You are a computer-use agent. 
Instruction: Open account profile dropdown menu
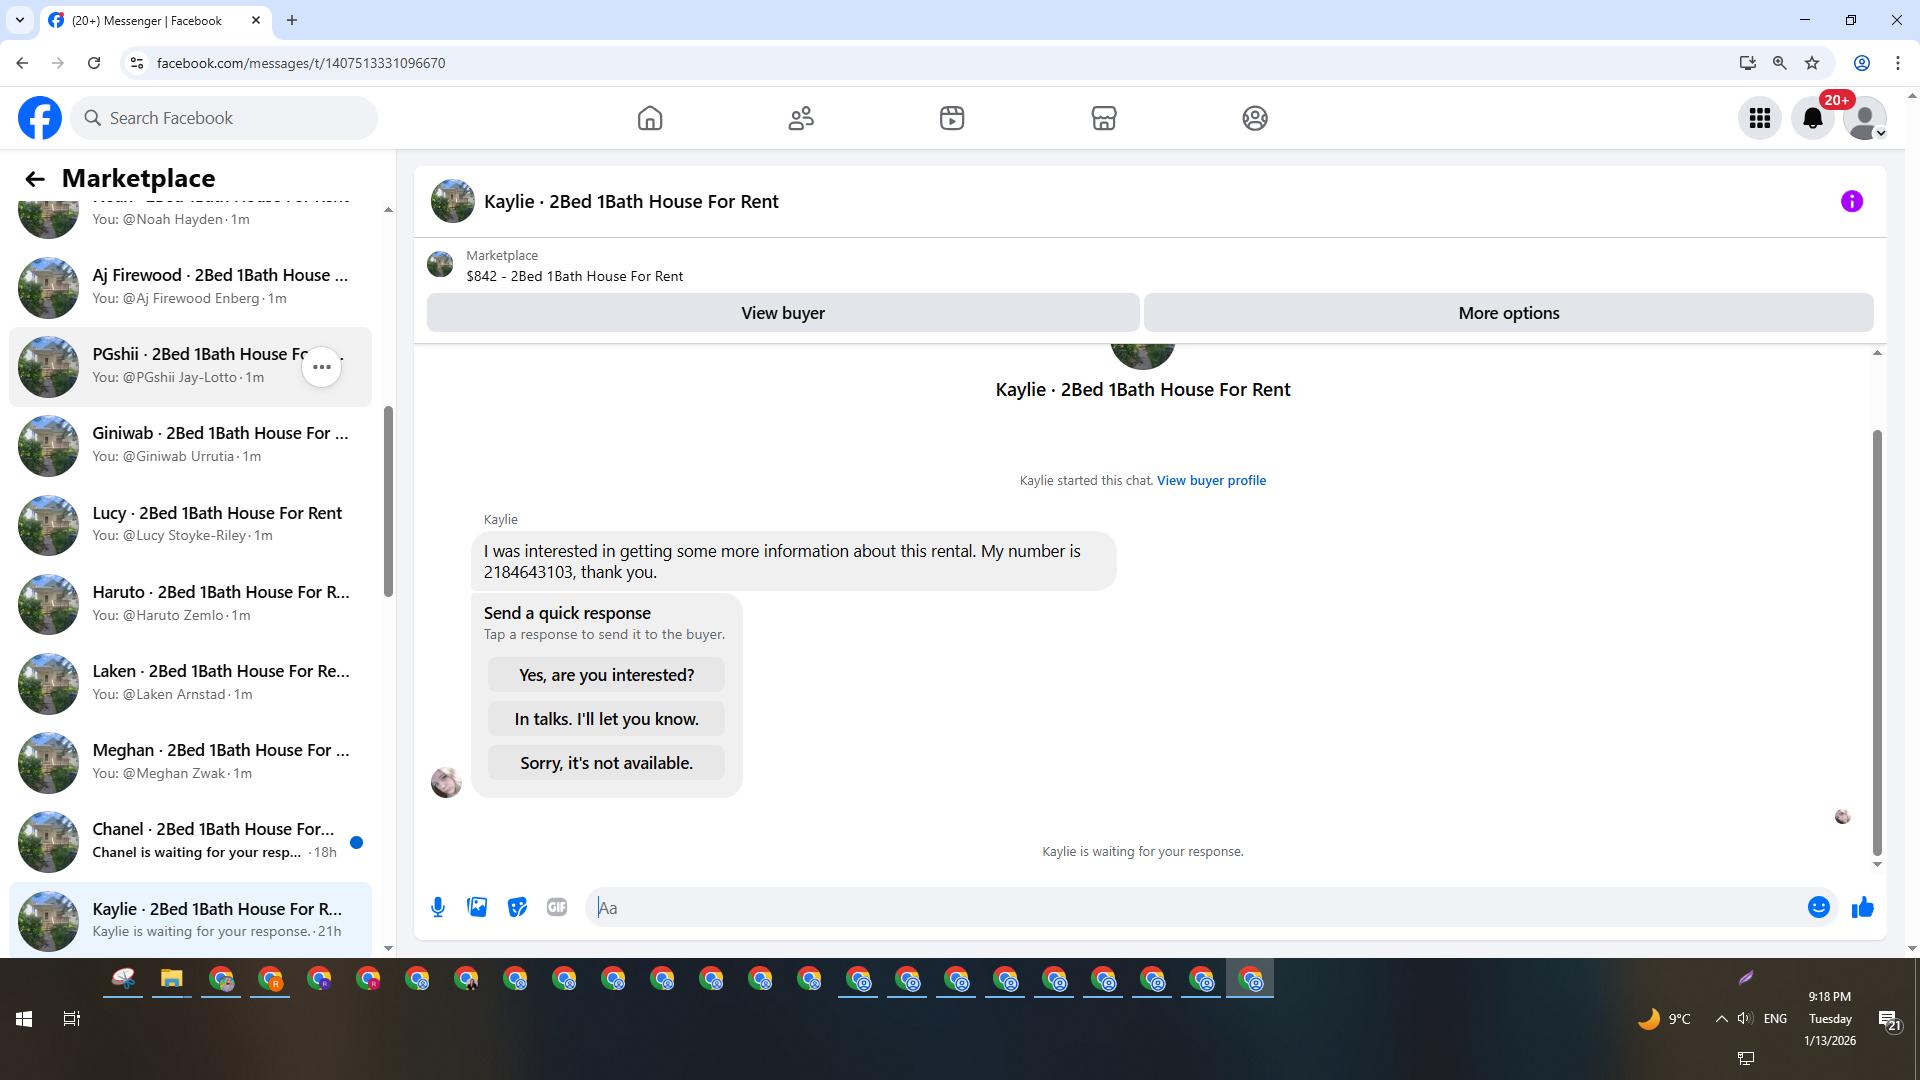1865,118
